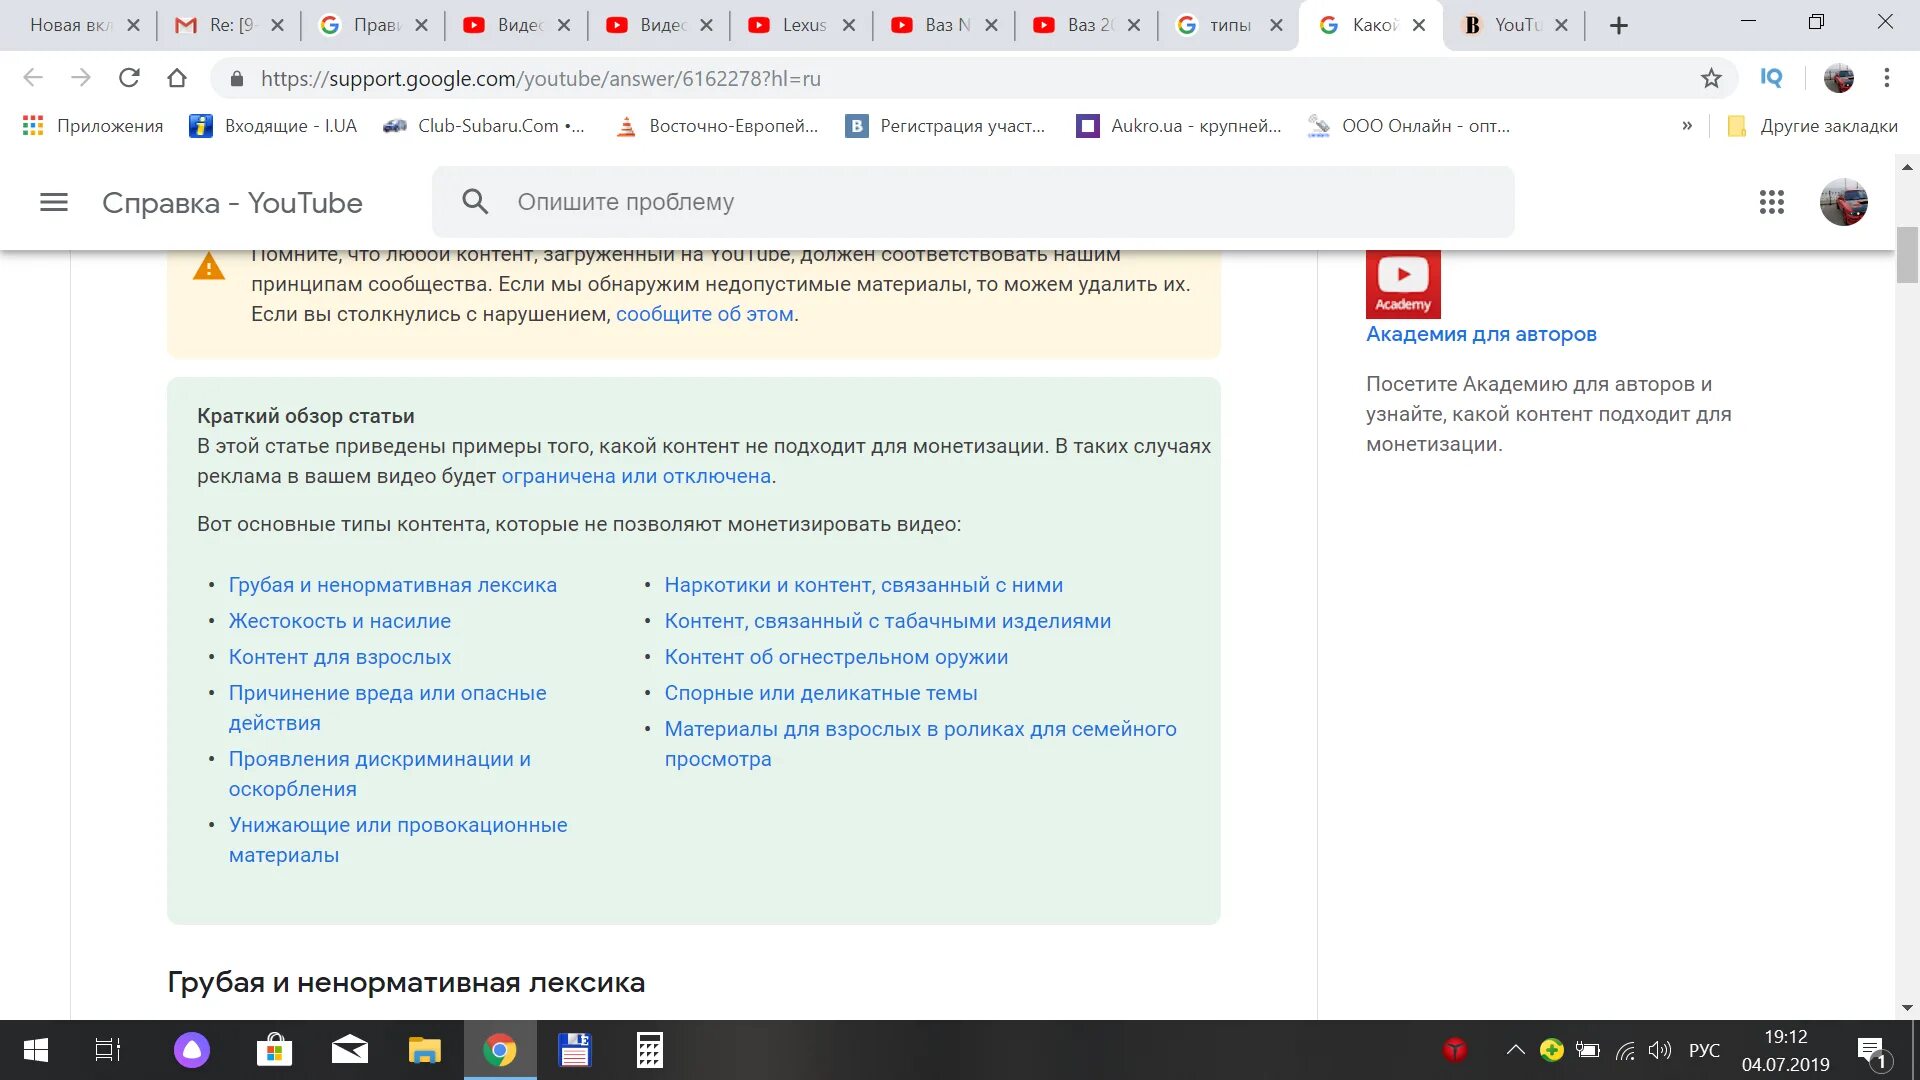The width and height of the screenshot is (1920, 1080).
Task: Show hidden system tray icons
Action: (1515, 1050)
